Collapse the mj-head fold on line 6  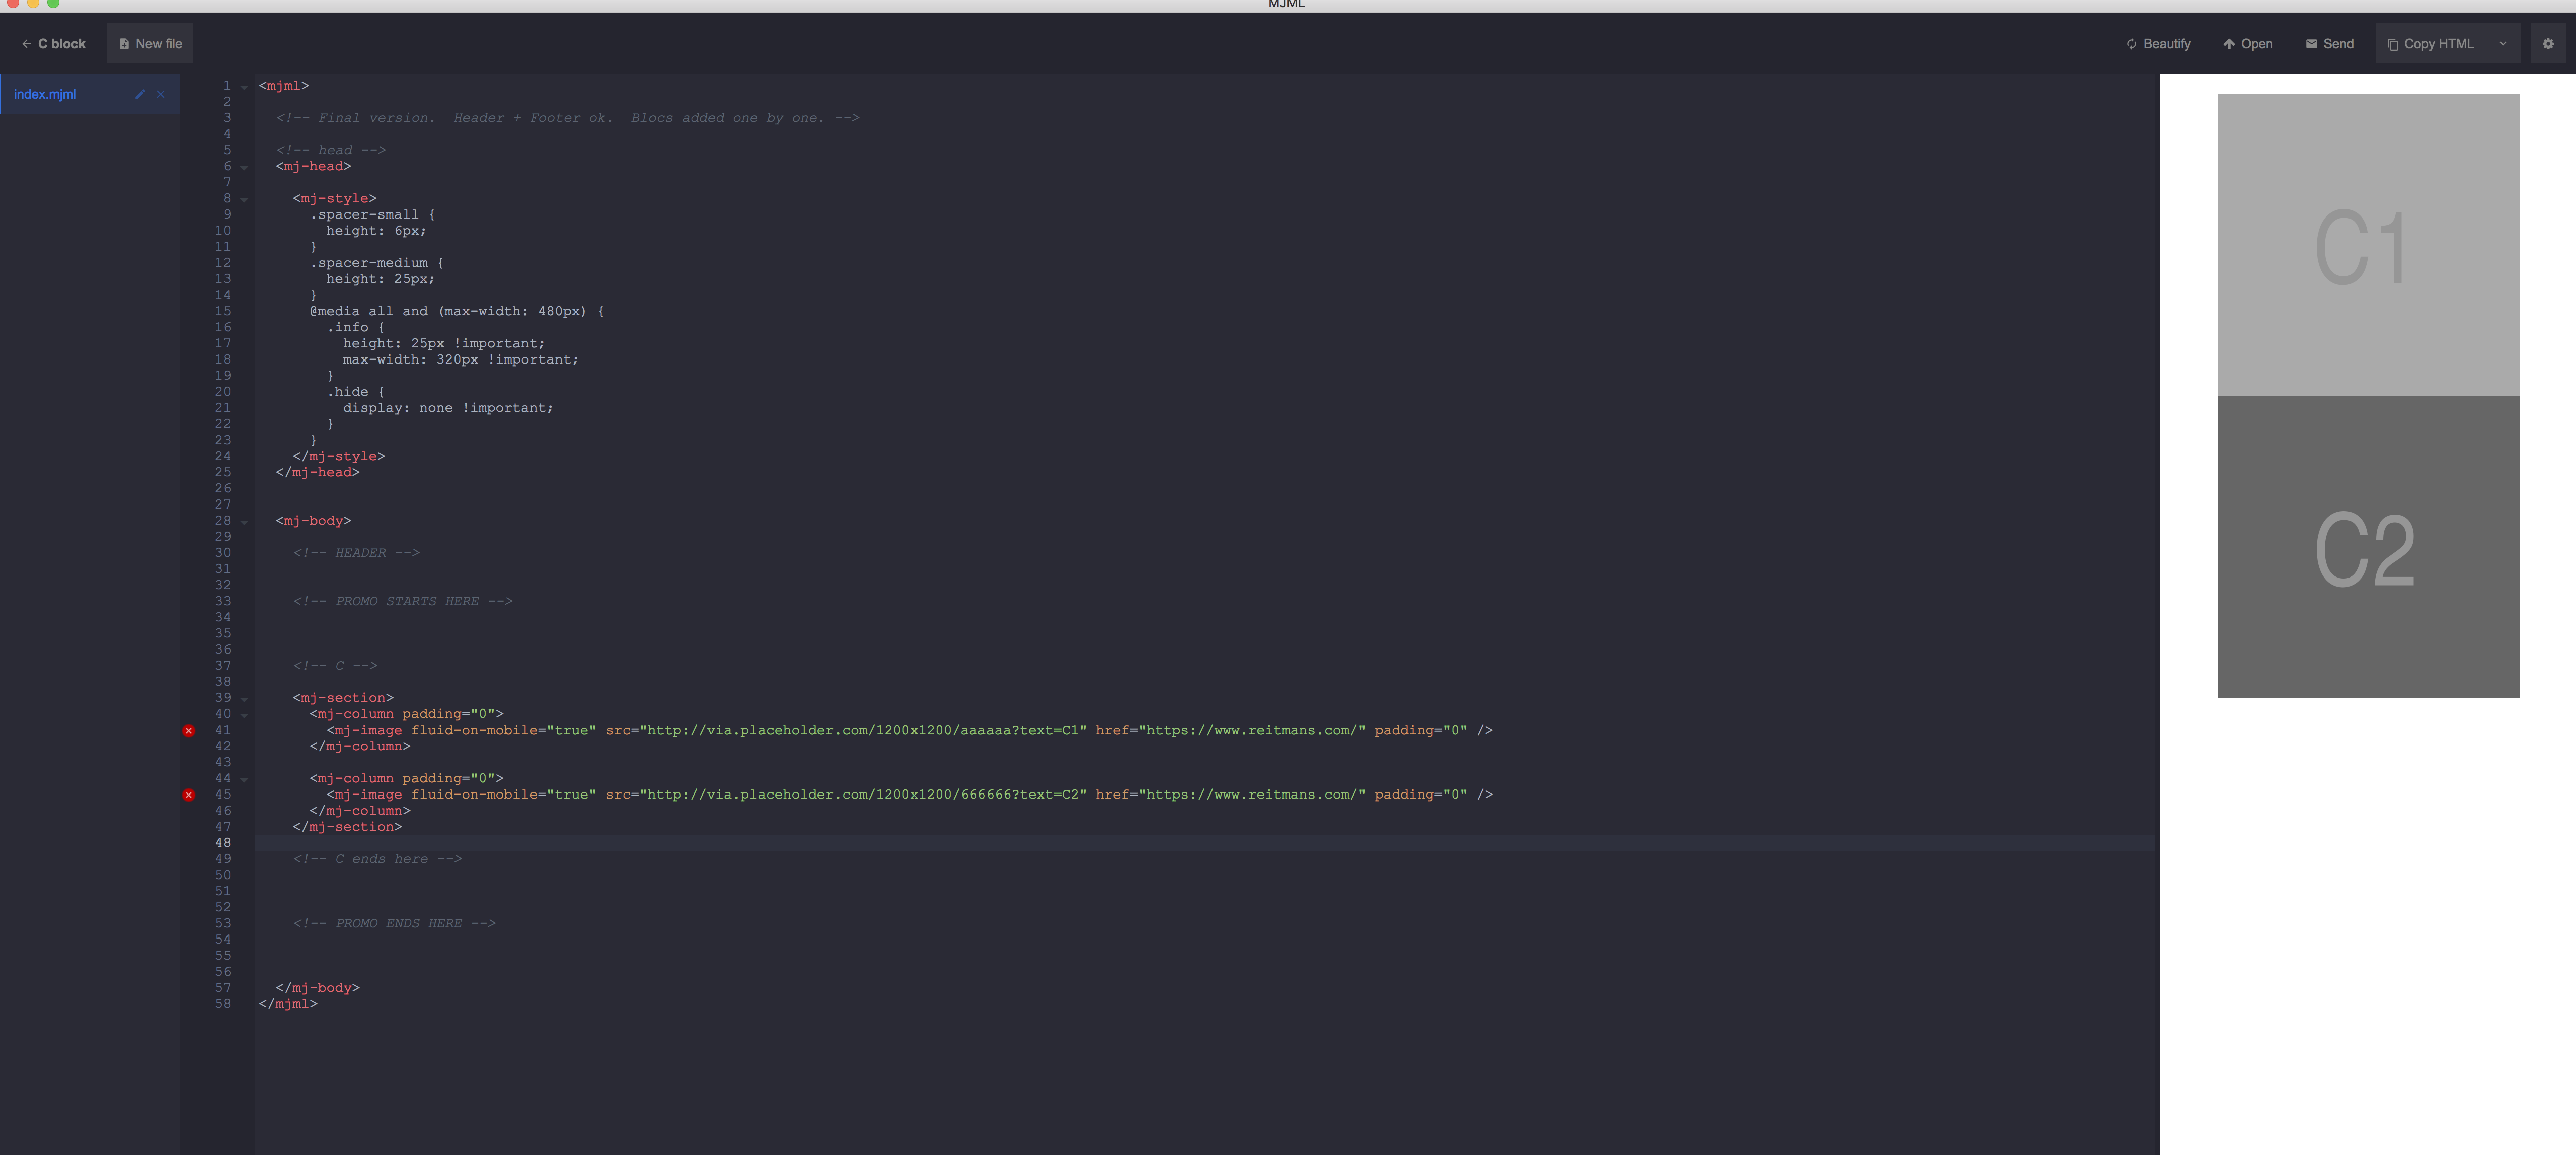pyautogui.click(x=243, y=167)
